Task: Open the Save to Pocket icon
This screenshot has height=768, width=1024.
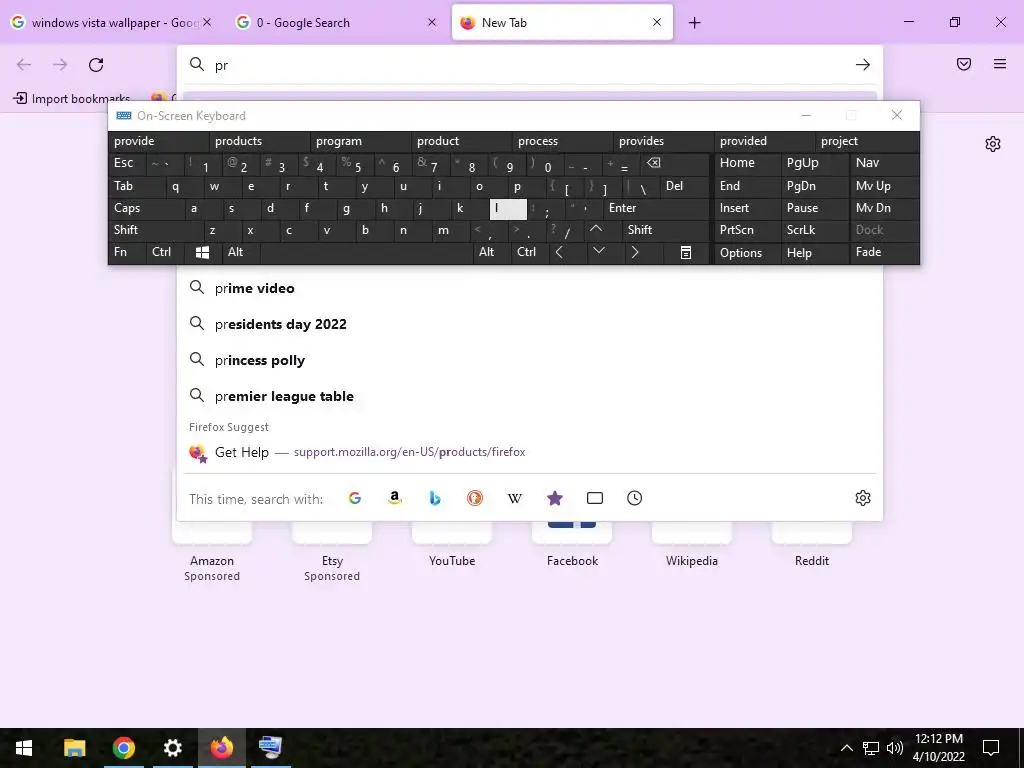Action: pyautogui.click(x=964, y=64)
